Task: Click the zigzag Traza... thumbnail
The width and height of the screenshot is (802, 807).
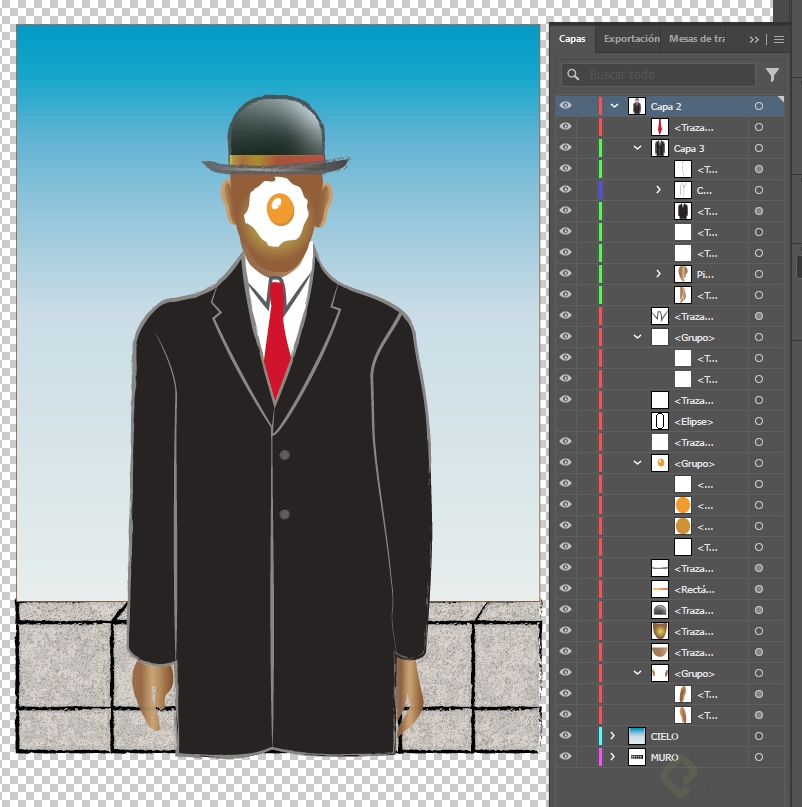Action: 660,316
